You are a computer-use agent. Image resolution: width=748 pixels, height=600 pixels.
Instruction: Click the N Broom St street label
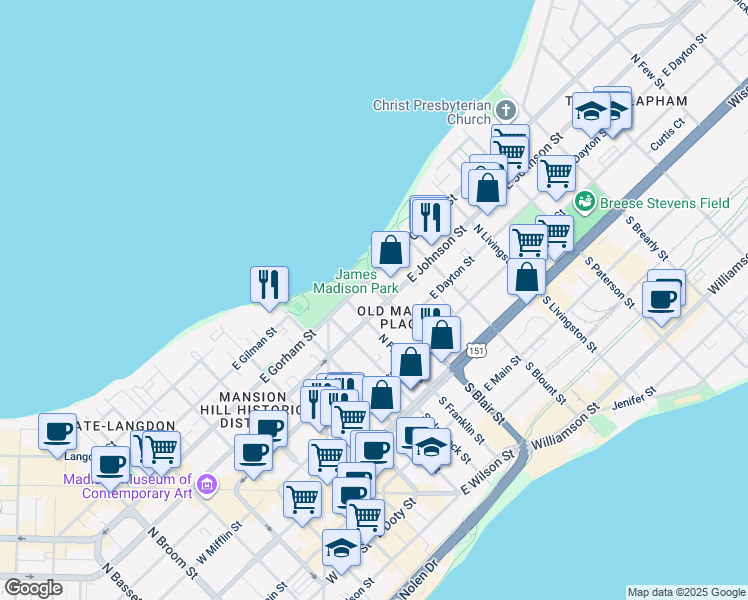coord(173,553)
